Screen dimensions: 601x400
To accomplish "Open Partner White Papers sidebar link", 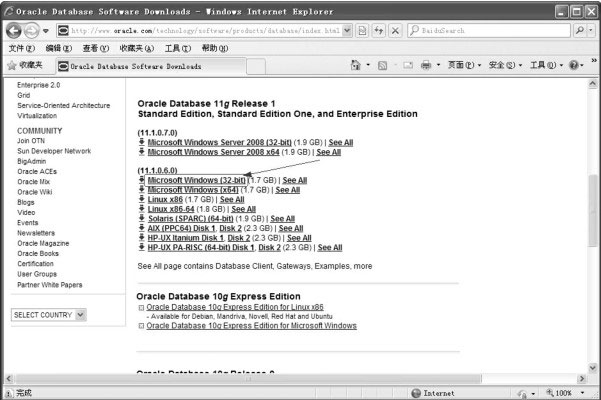I will 50,285.
